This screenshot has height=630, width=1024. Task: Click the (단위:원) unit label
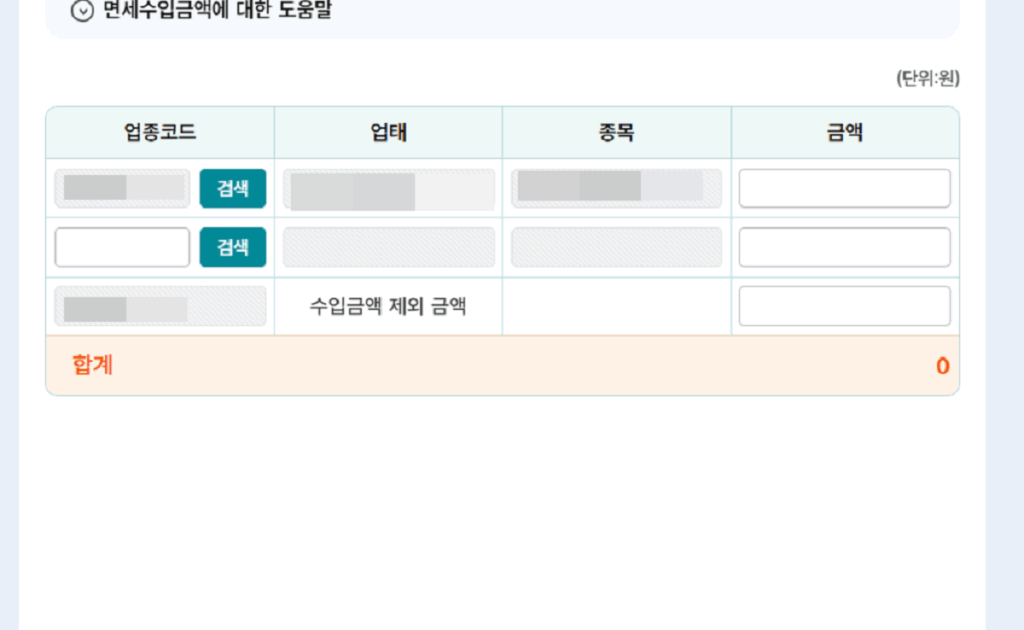(927, 78)
